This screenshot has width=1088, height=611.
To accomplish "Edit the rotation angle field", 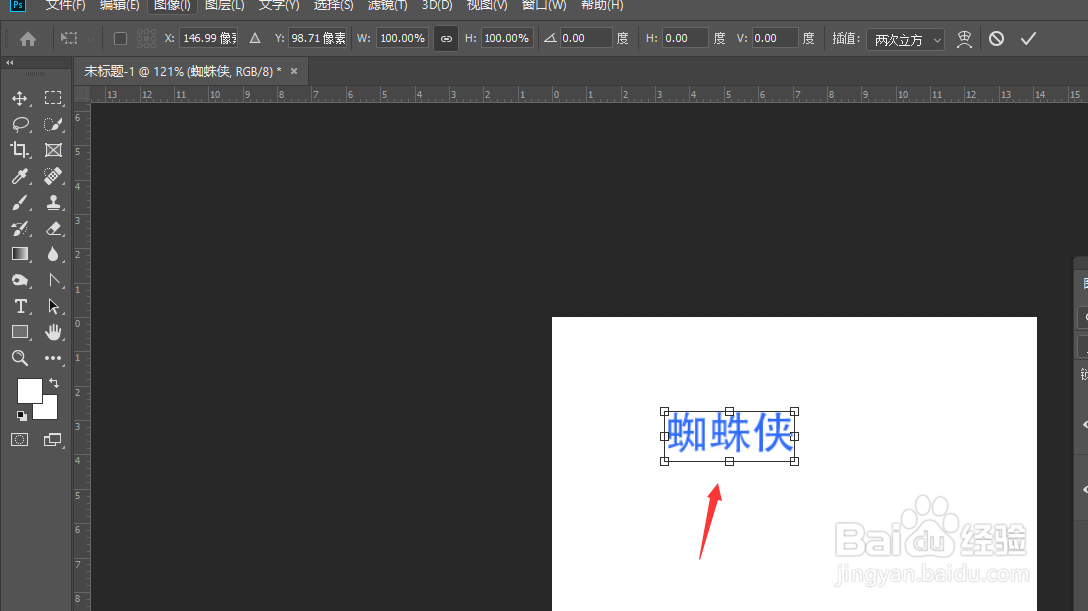I will pyautogui.click(x=586, y=38).
